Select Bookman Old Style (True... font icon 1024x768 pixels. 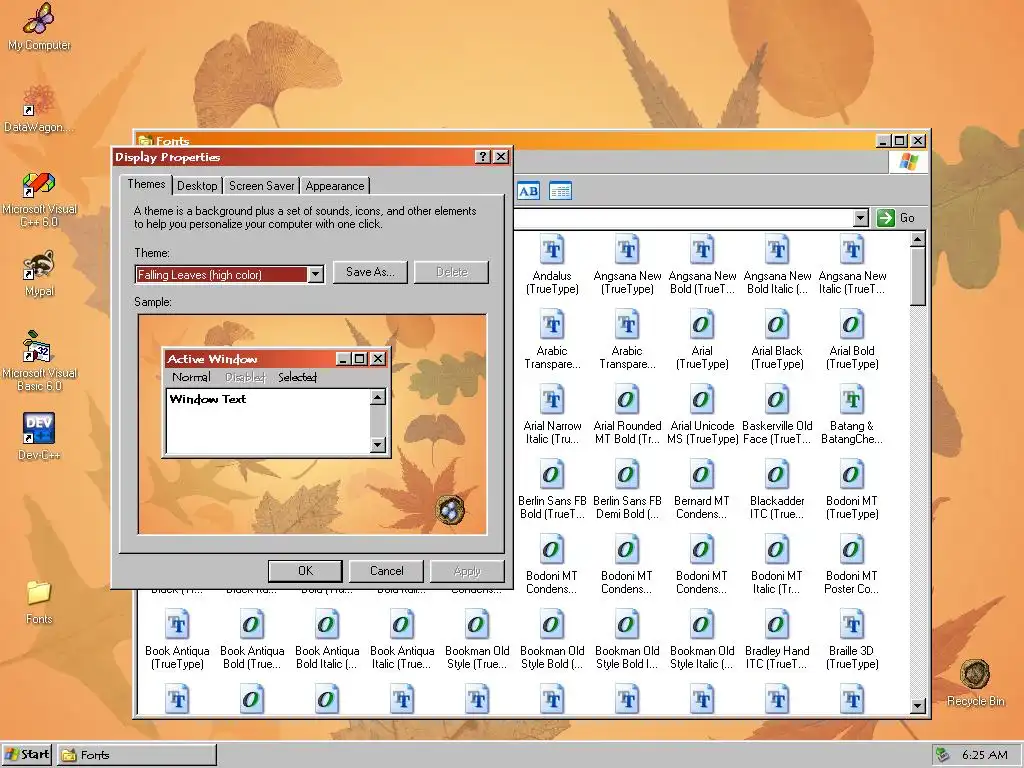pos(477,626)
